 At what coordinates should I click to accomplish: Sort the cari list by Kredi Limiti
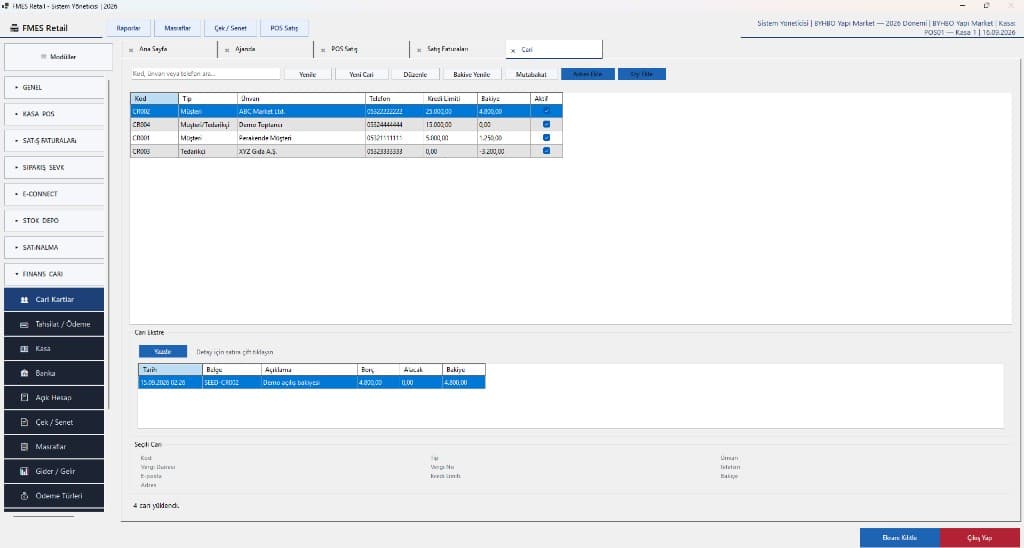[x=450, y=99]
